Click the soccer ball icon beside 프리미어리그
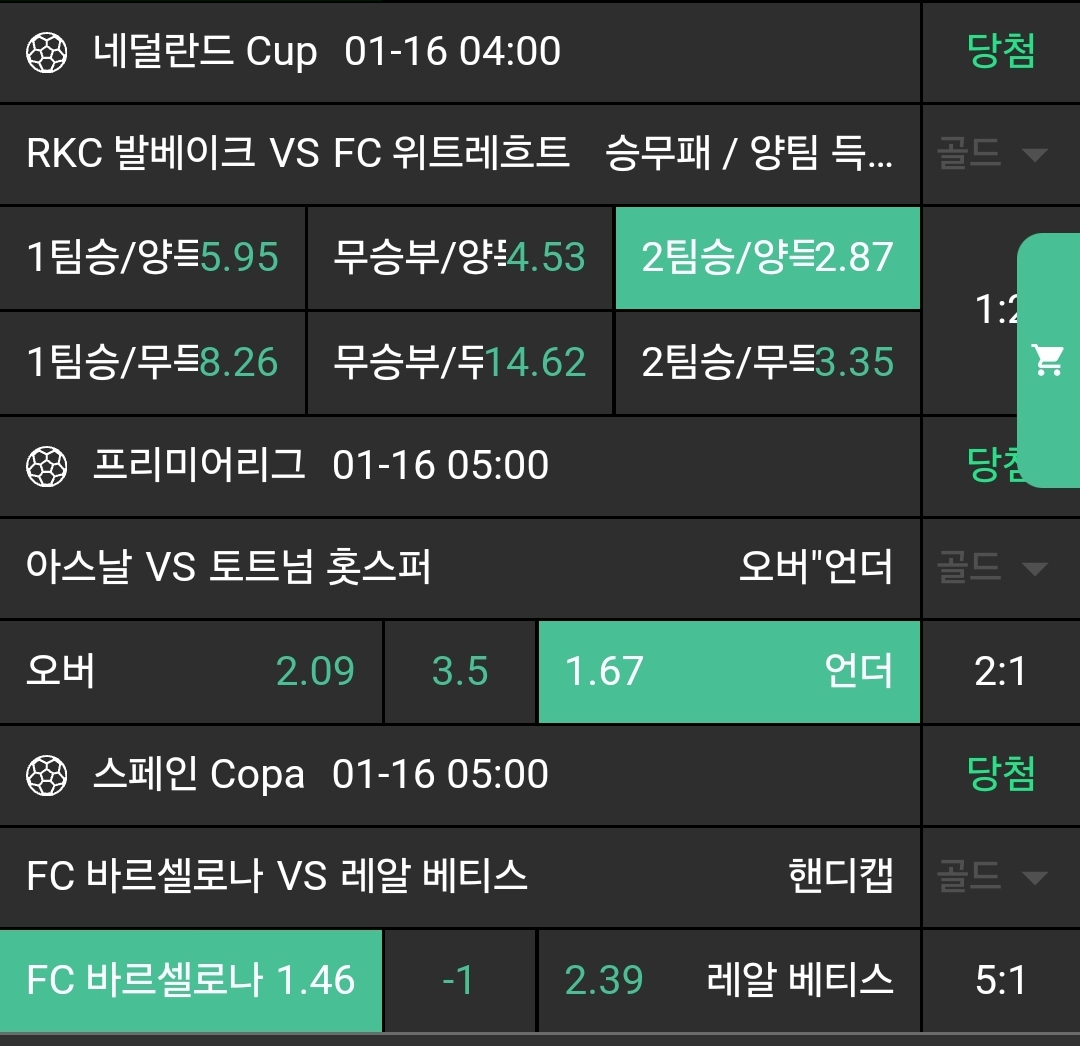The width and height of the screenshot is (1080, 1046). 46,466
